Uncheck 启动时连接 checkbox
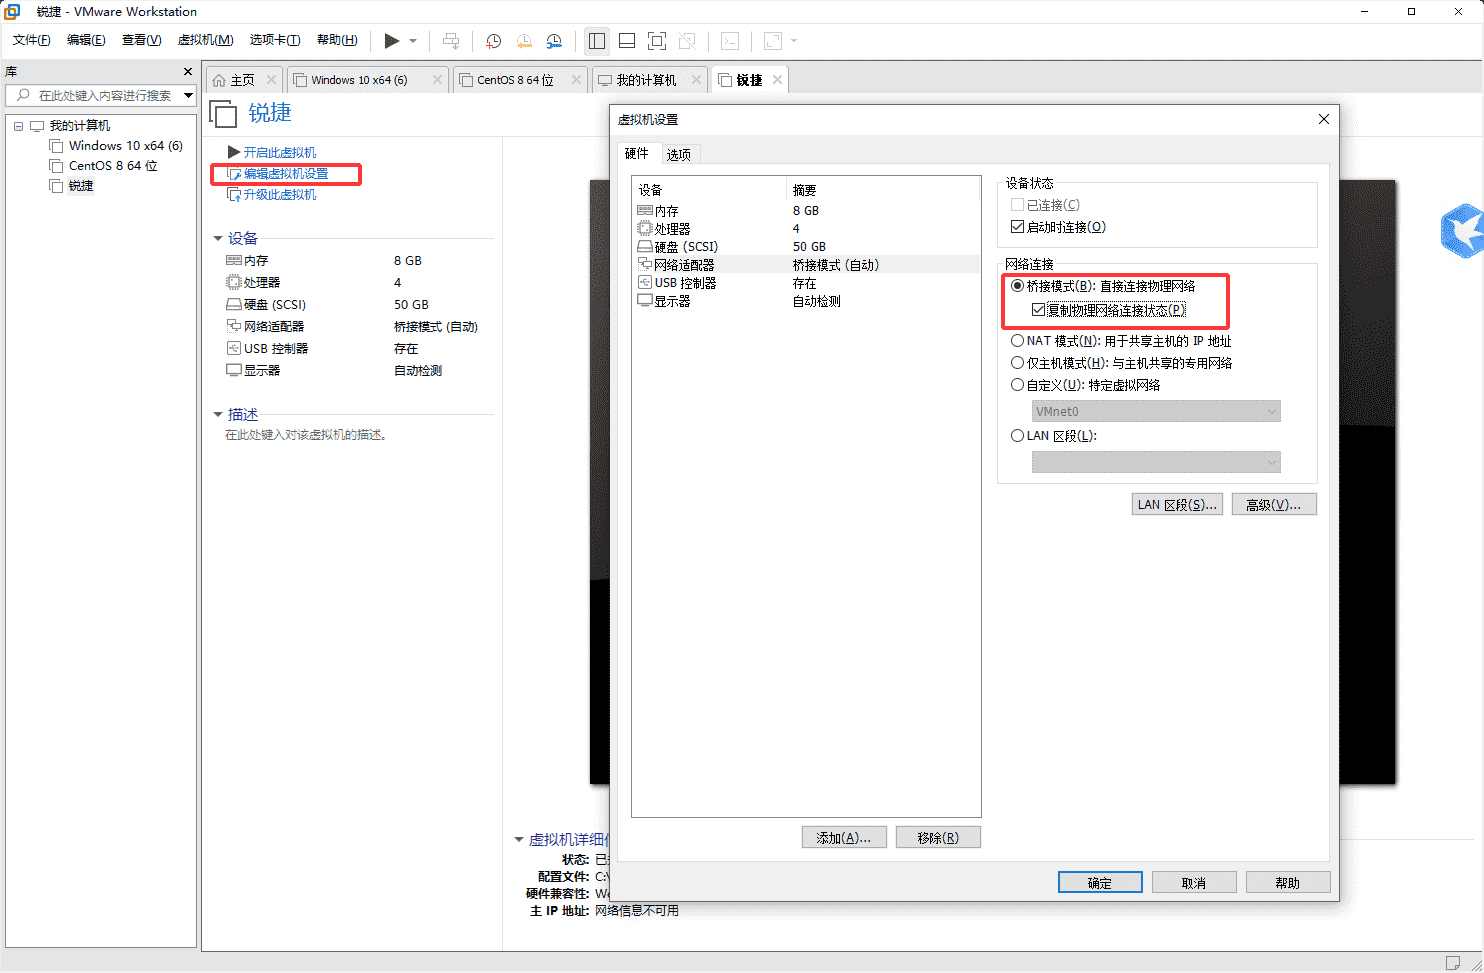 point(1017,227)
